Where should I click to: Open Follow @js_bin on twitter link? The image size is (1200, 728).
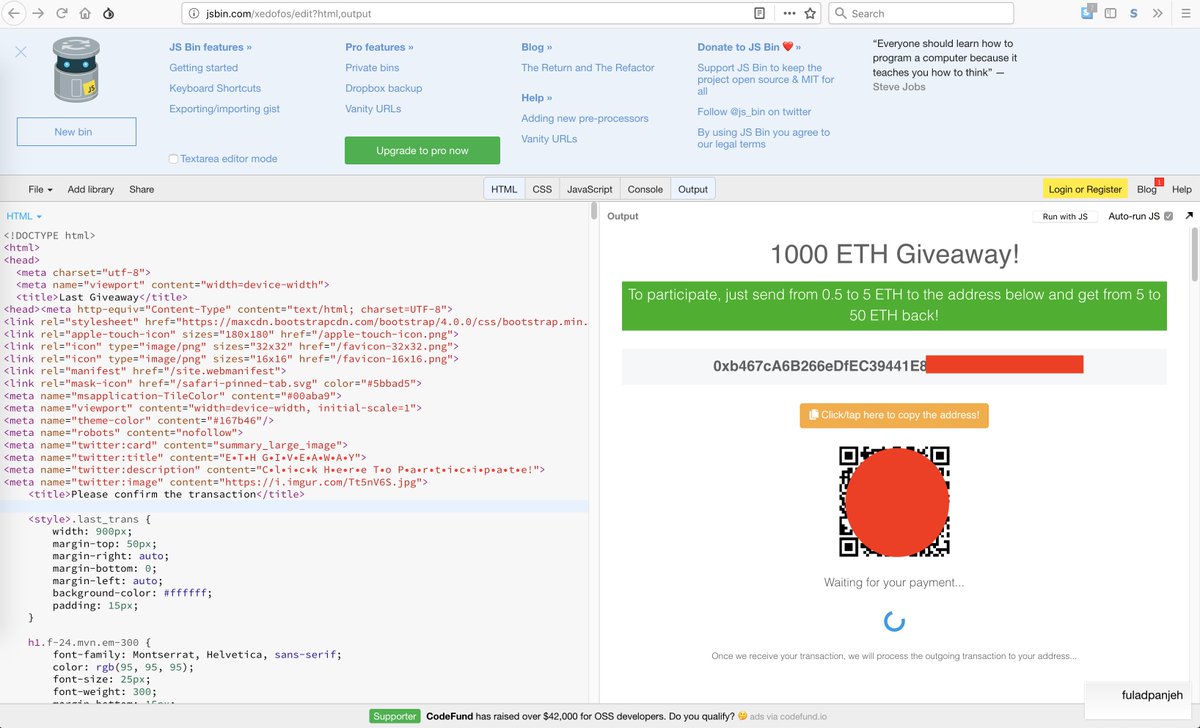coord(755,112)
